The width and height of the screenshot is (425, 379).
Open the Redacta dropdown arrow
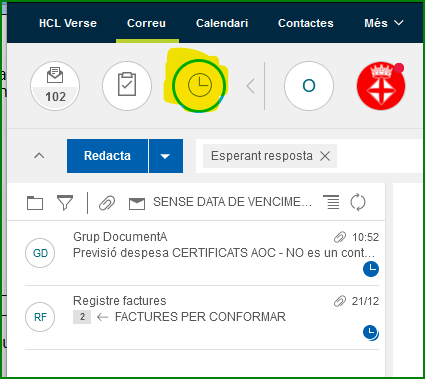pyautogui.click(x=166, y=156)
